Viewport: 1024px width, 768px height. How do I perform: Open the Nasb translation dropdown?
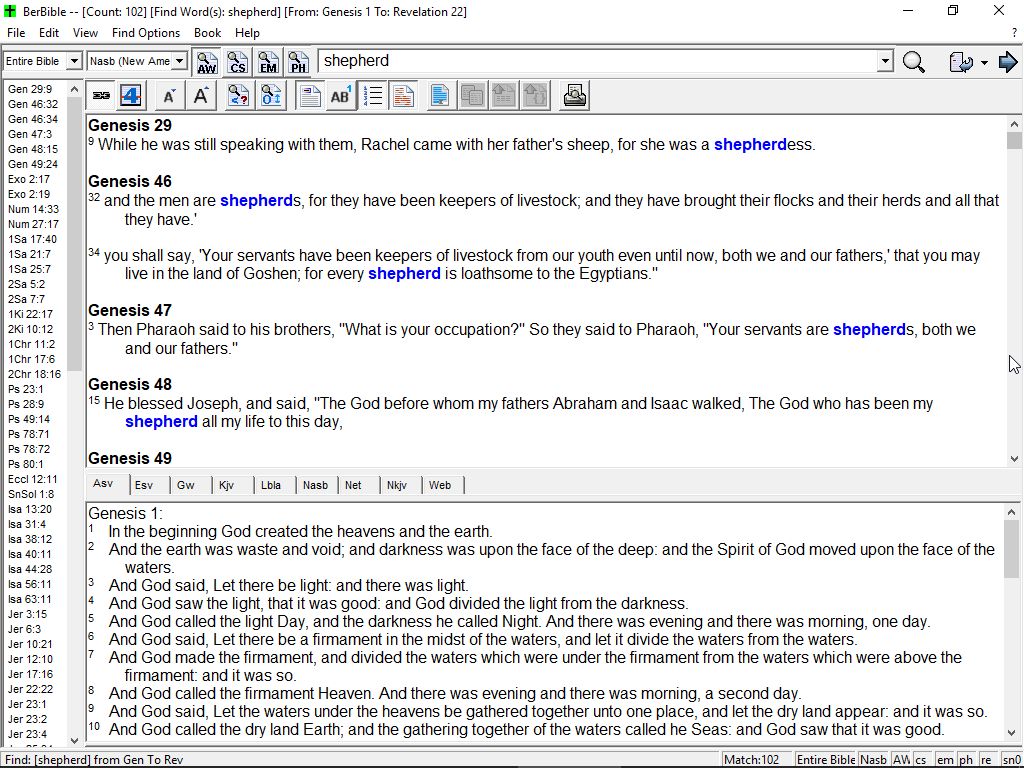(180, 61)
